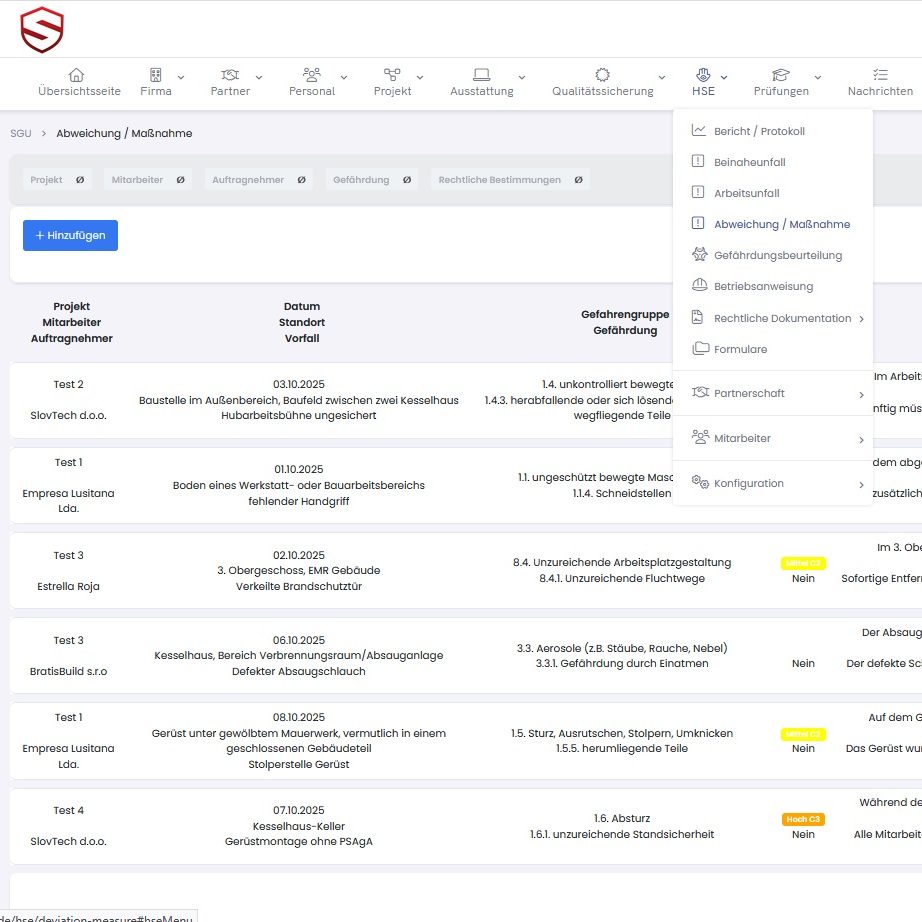Click the Bericht / Protokoll chart icon
Screen dimensions: 922x922
point(699,131)
